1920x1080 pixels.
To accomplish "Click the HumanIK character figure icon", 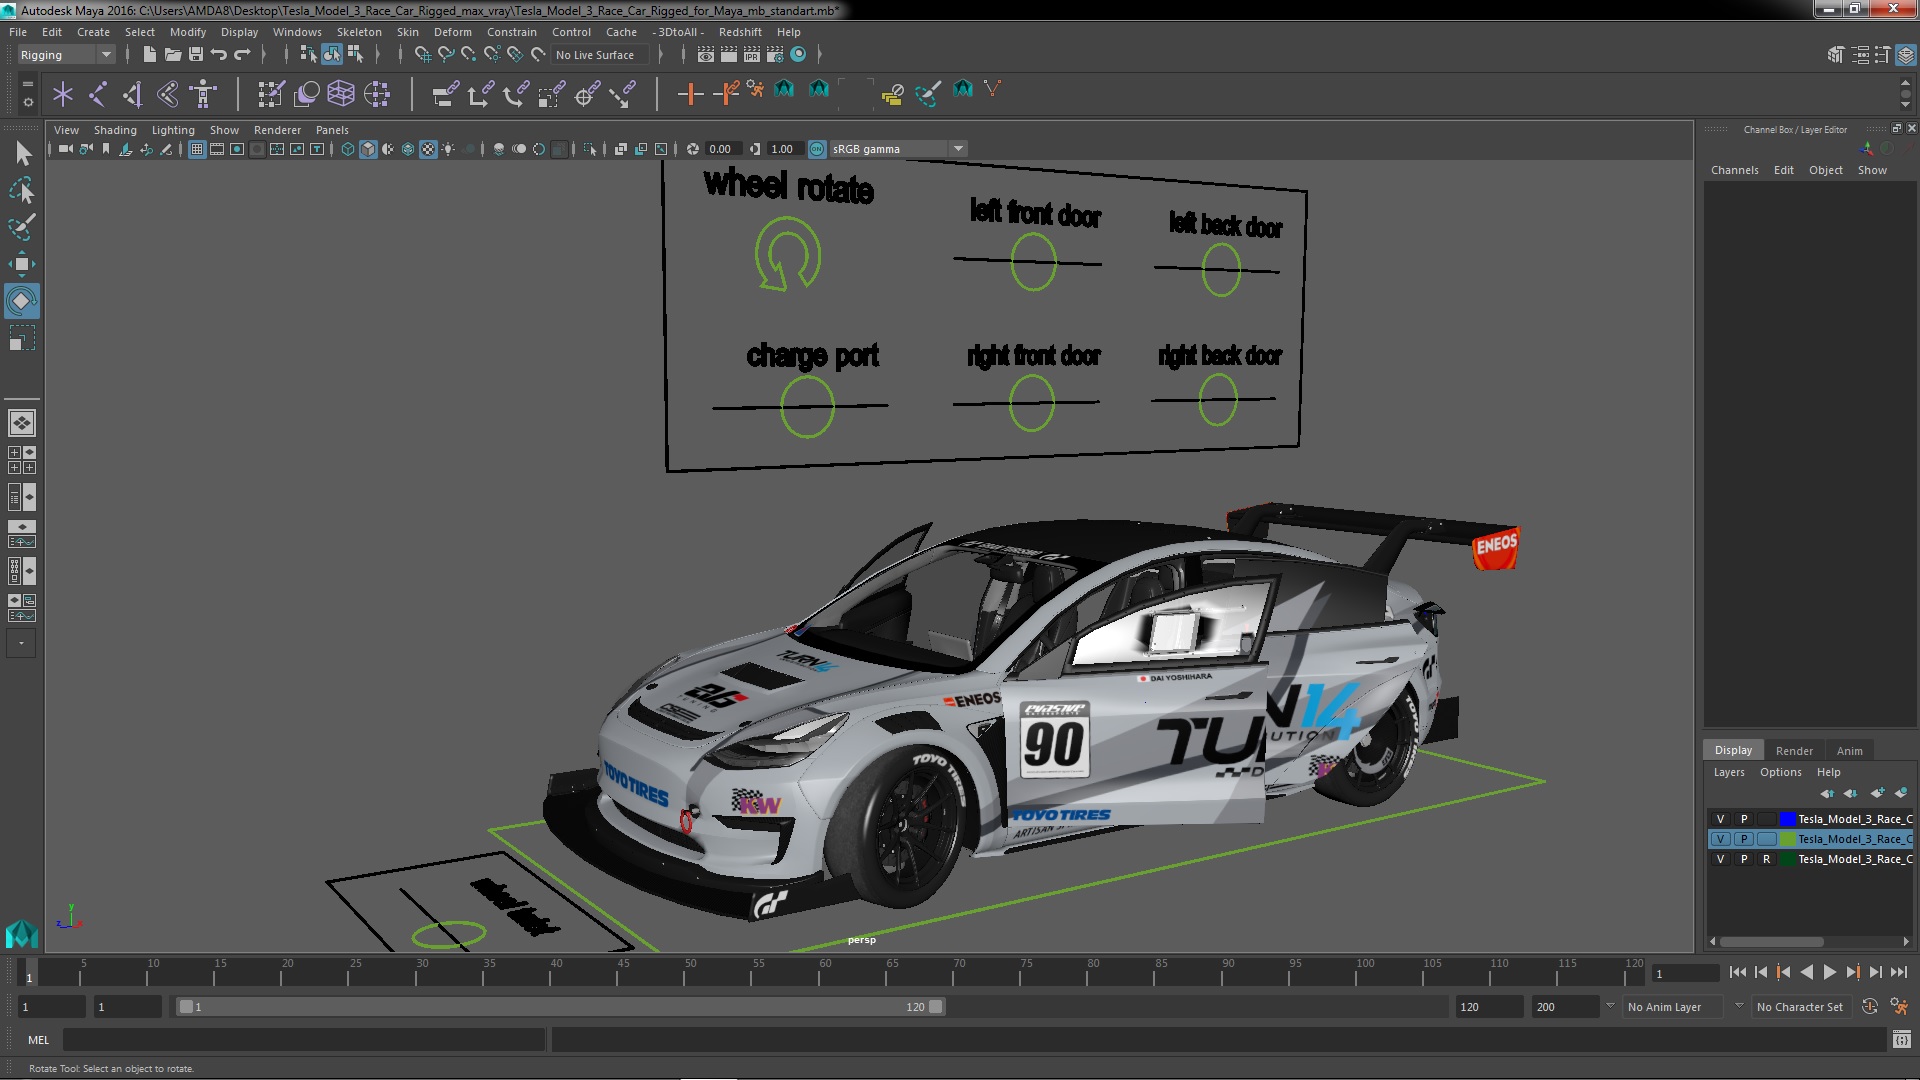I will pyautogui.click(x=203, y=94).
